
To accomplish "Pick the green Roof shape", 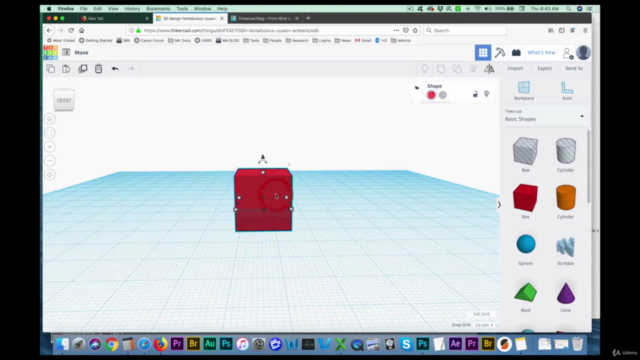I will (526, 292).
